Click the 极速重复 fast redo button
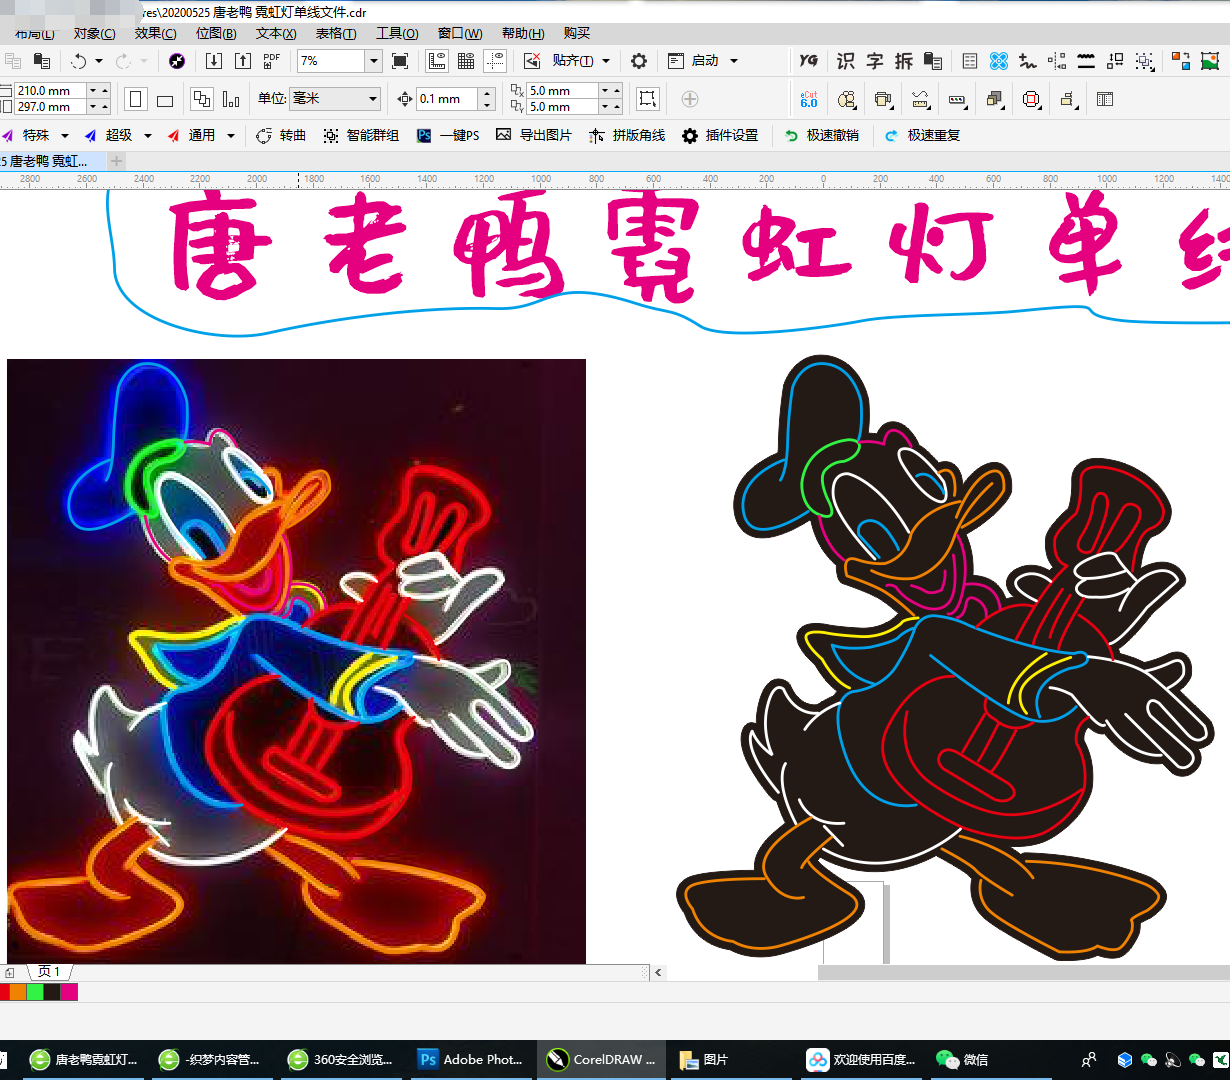Screen dimensions: 1230x1080 [x=923, y=135]
